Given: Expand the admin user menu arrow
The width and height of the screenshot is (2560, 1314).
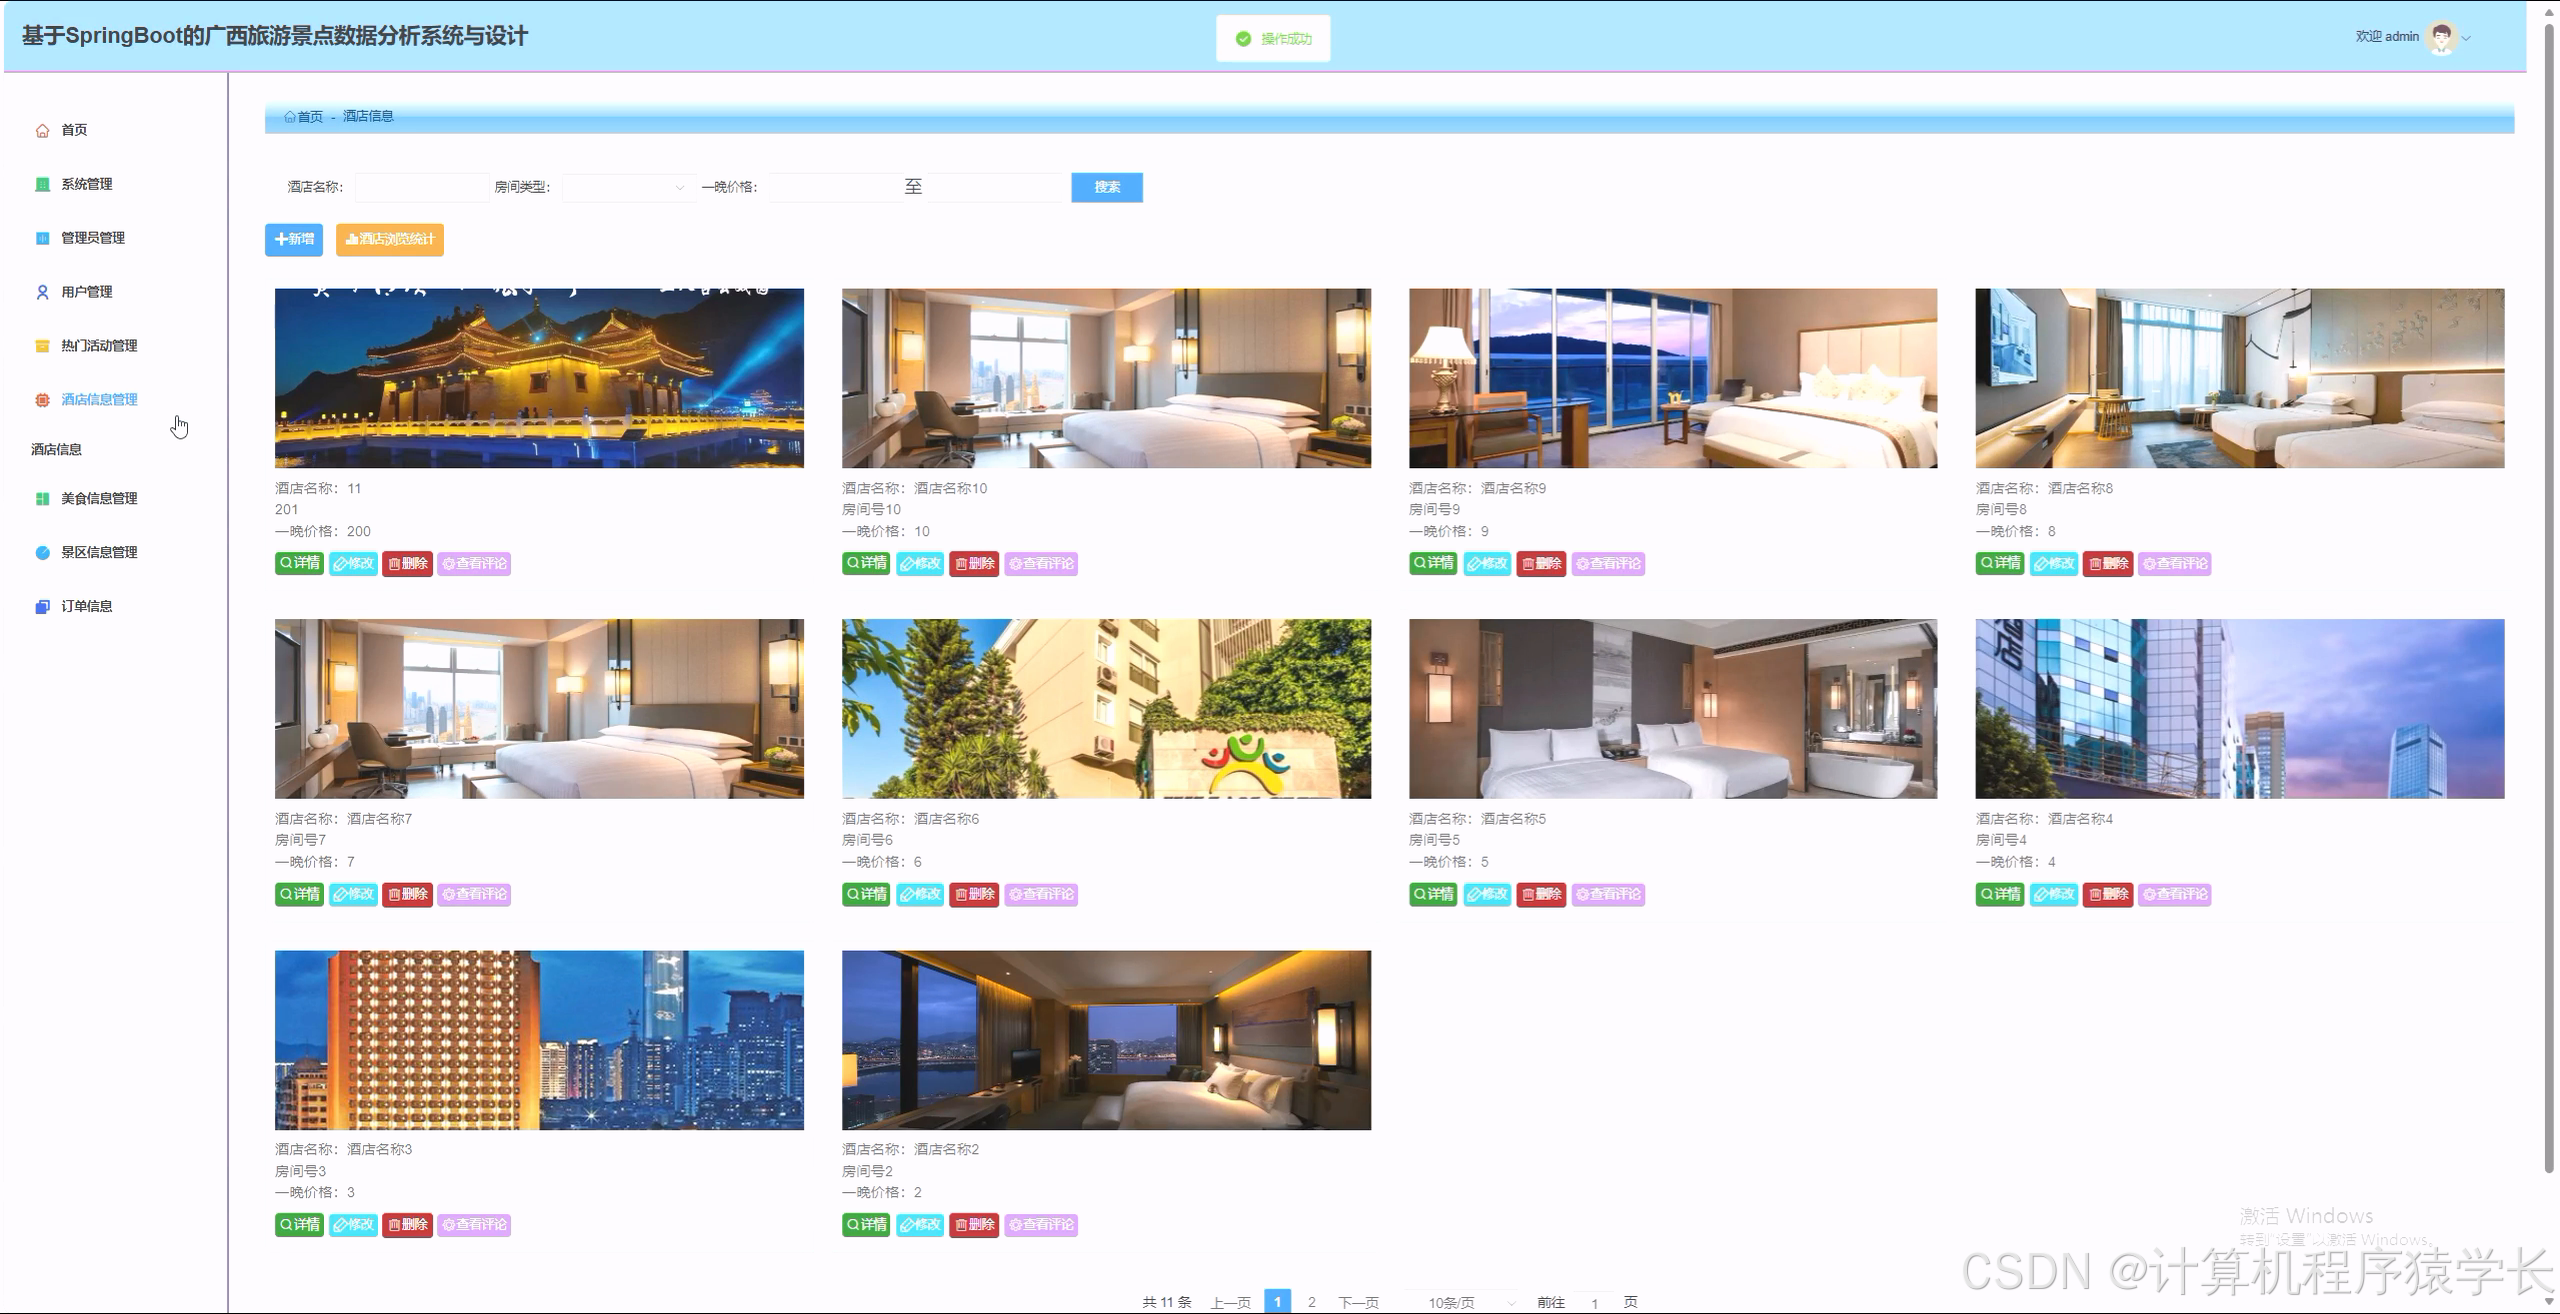Looking at the screenshot, I should [2467, 38].
